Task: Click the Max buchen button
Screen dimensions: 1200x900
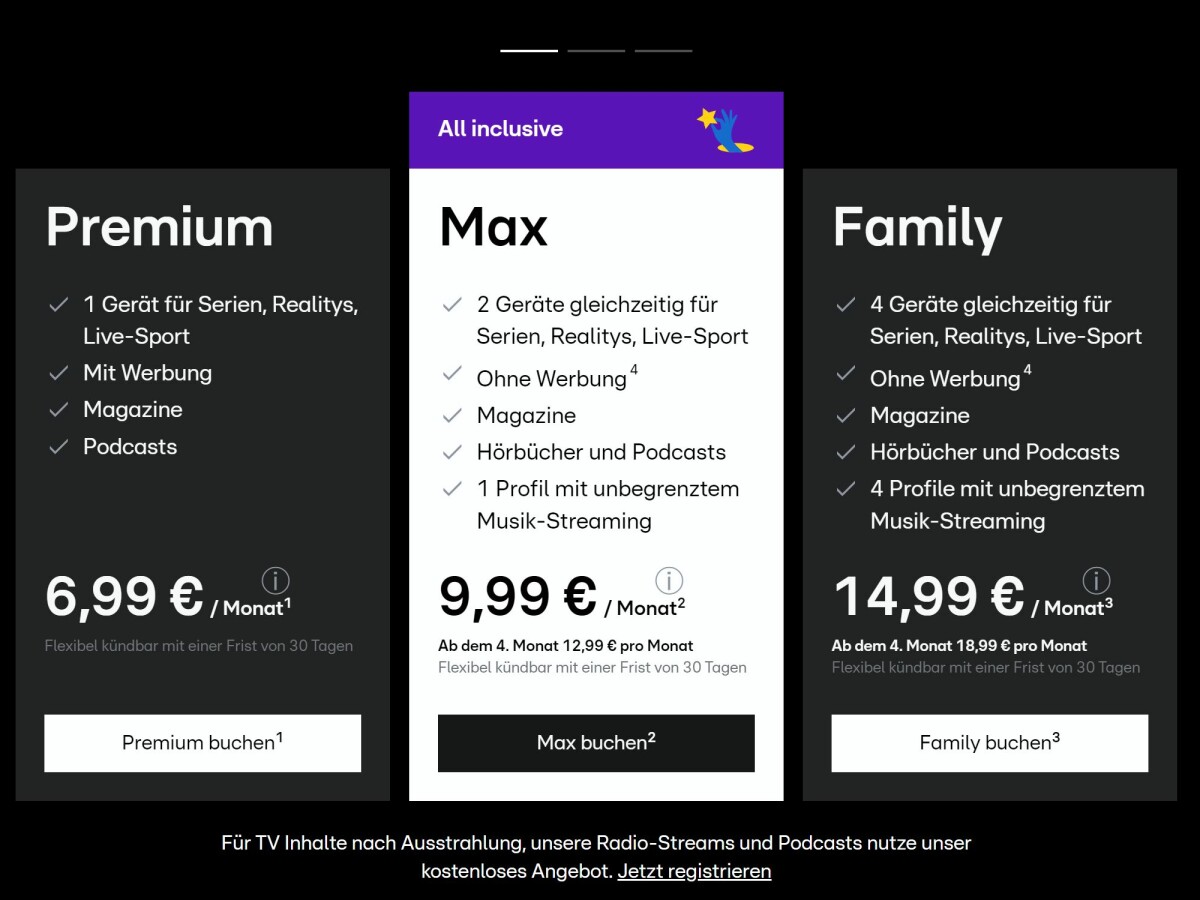Action: point(596,743)
